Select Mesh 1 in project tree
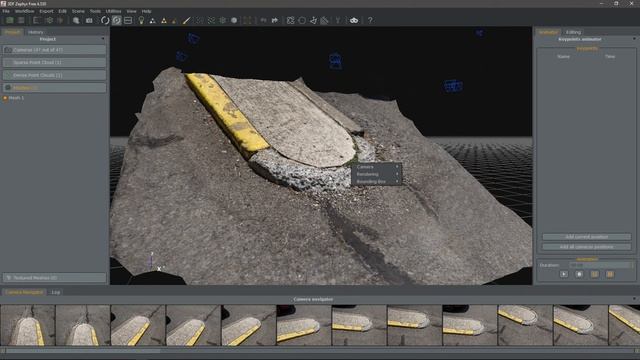This screenshot has width=640, height=360. pyautogui.click(x=16, y=98)
